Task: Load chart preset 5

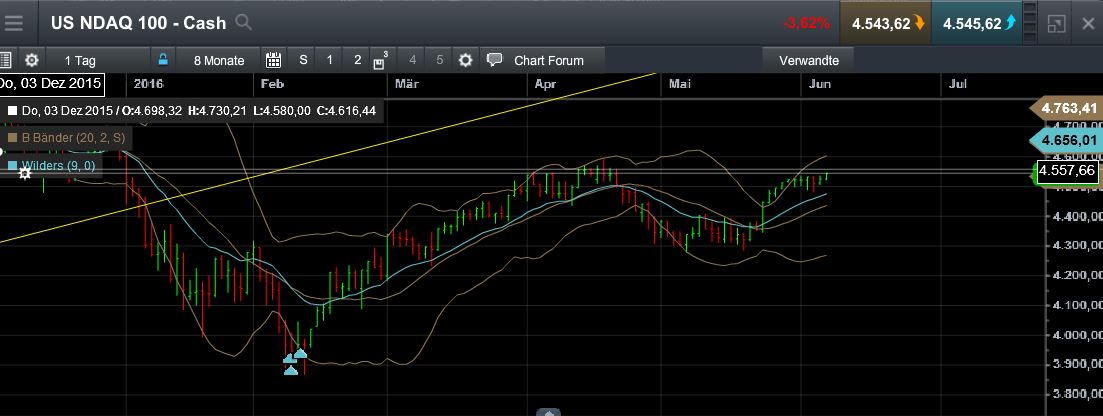Action: [x=440, y=60]
